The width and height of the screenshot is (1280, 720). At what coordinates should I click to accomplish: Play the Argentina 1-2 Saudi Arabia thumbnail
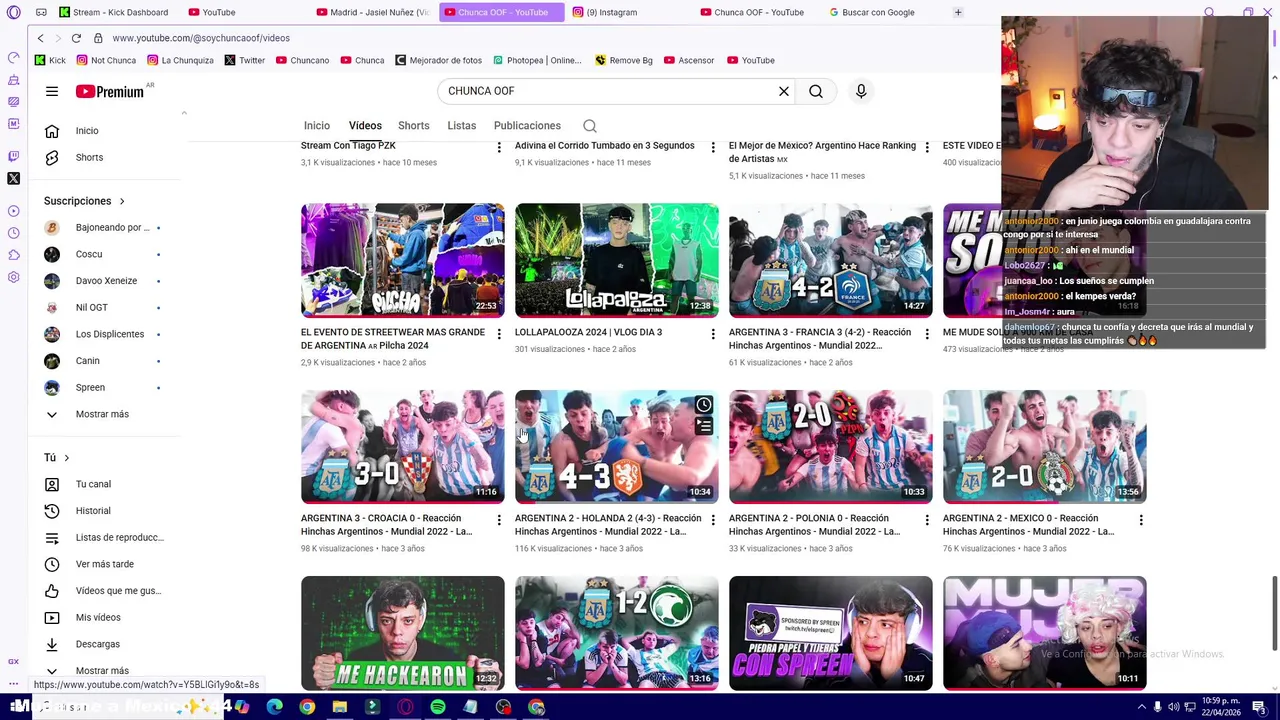(x=616, y=633)
